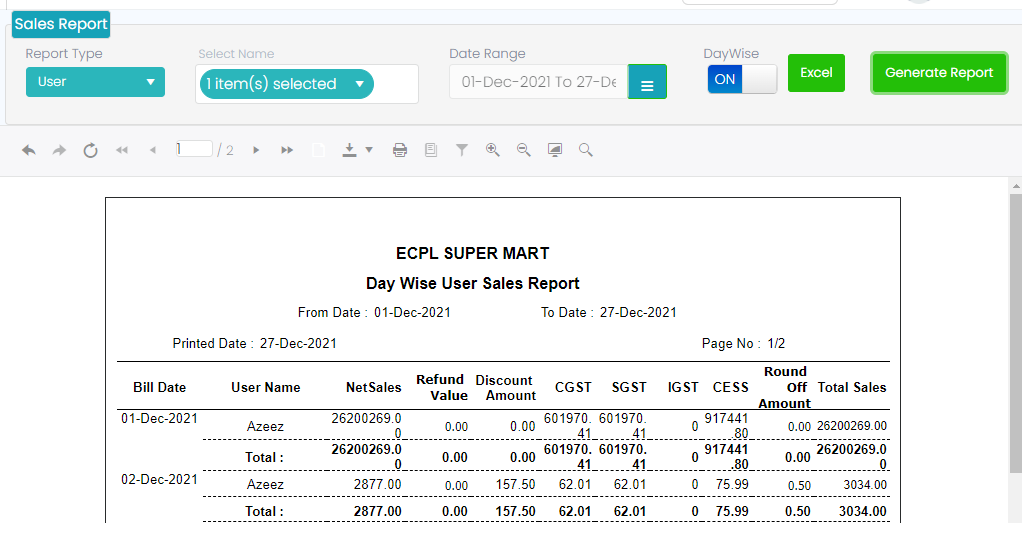Open the export download dropdown arrow
Viewport: 1026px width, 558px height.
[x=369, y=150]
